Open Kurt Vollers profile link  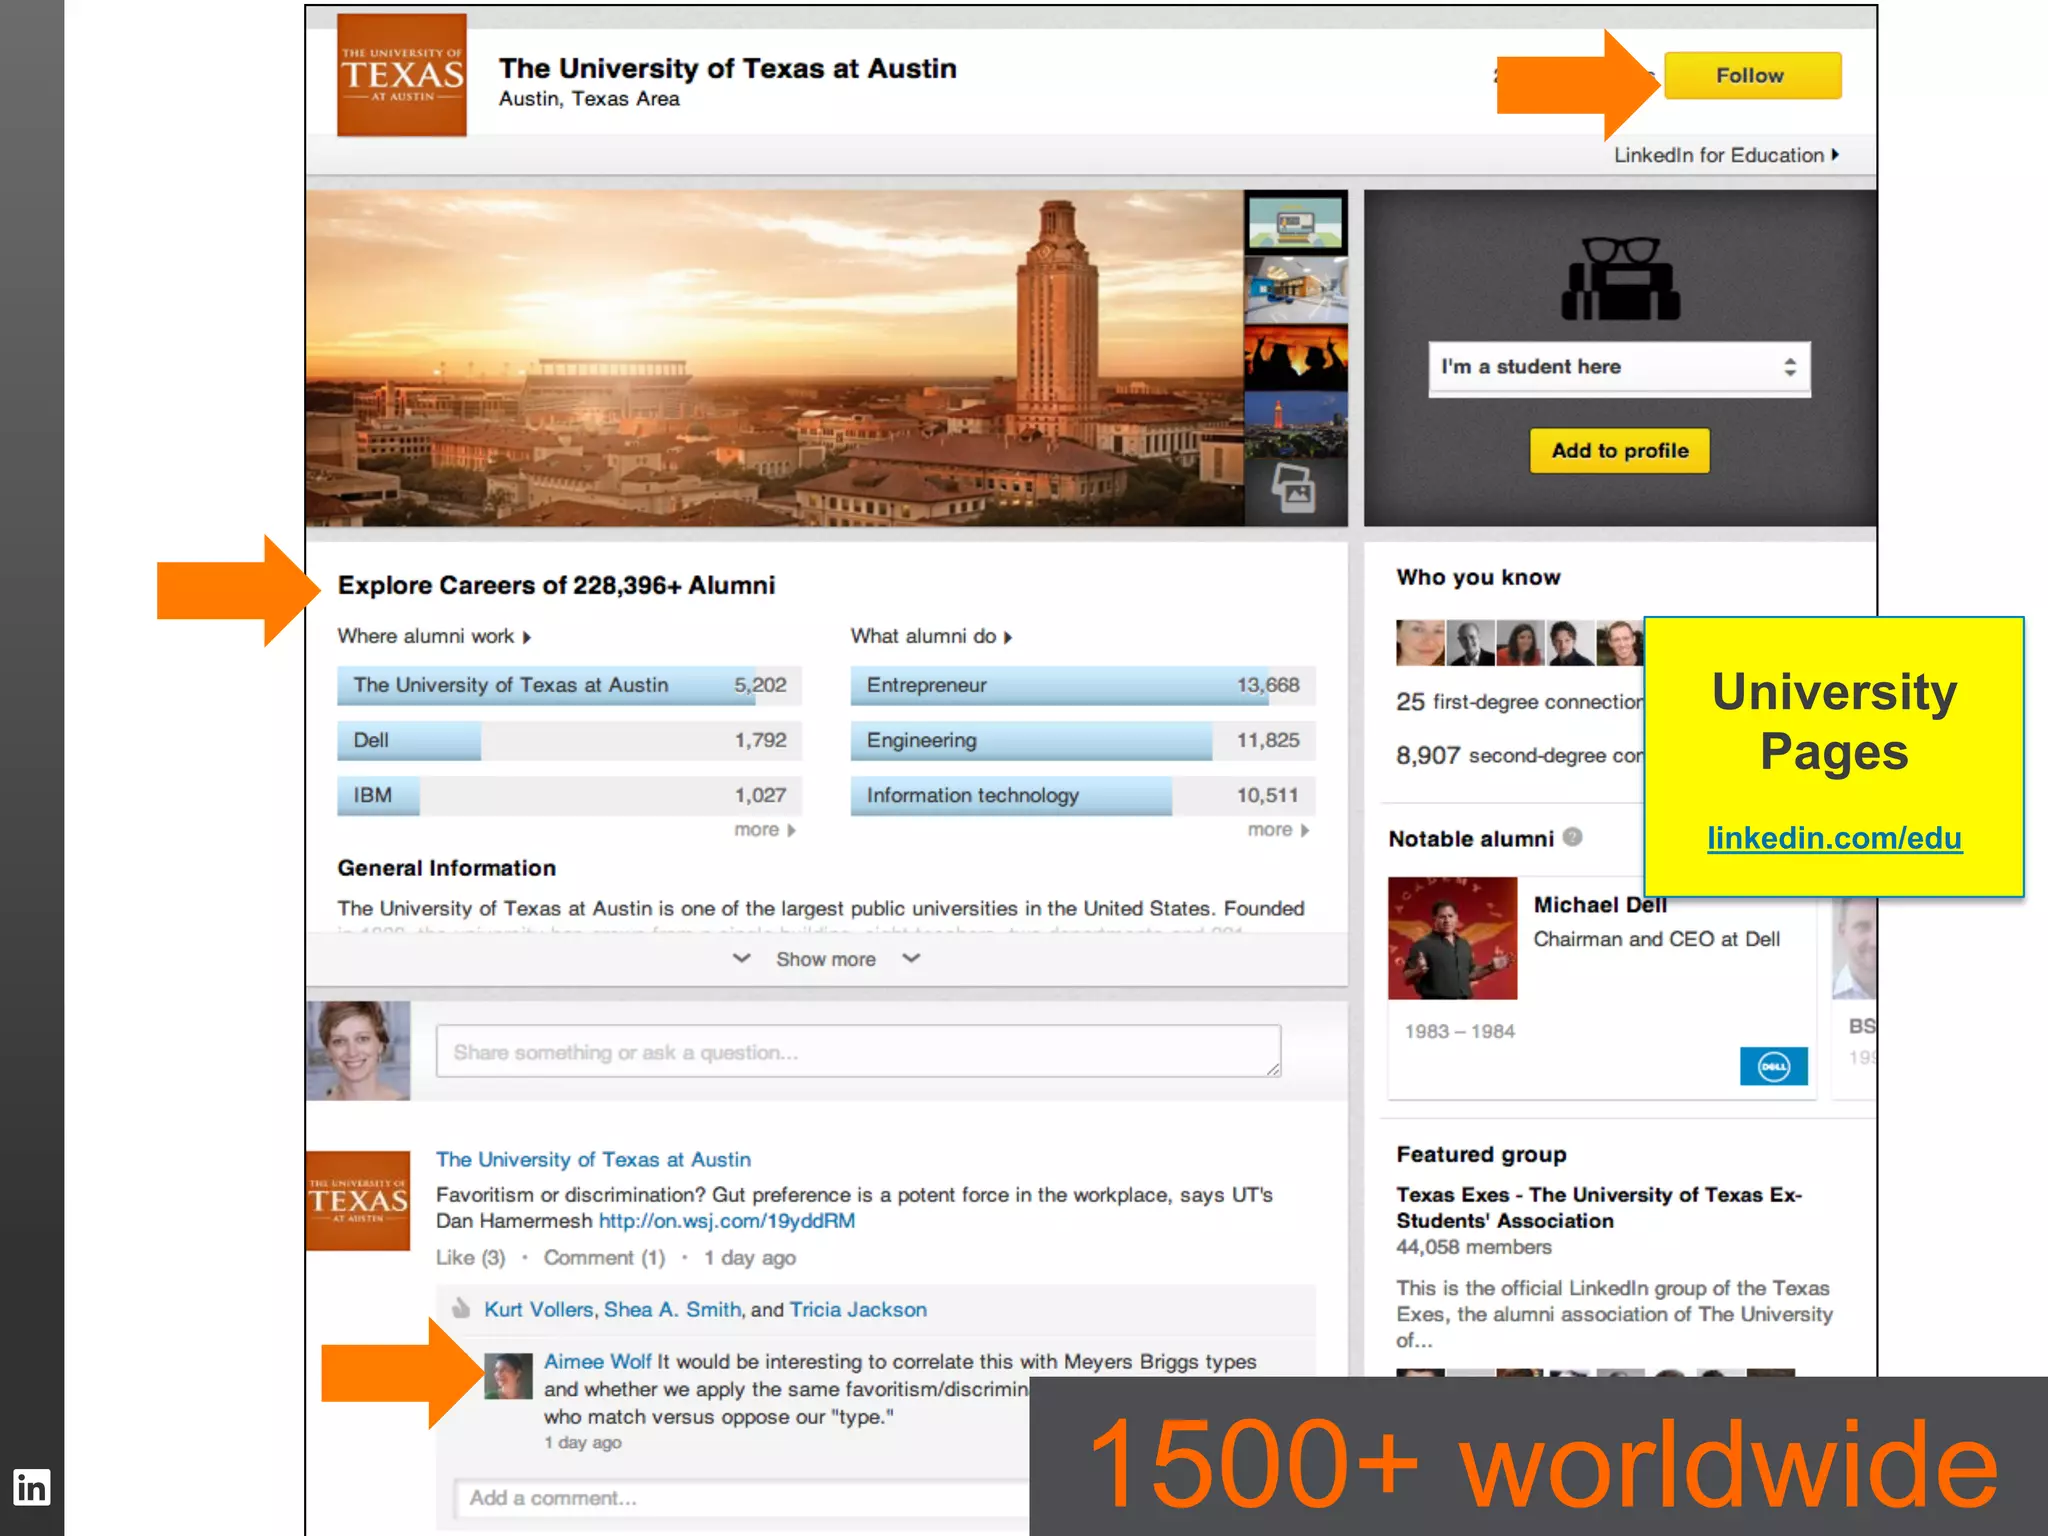click(x=538, y=1310)
